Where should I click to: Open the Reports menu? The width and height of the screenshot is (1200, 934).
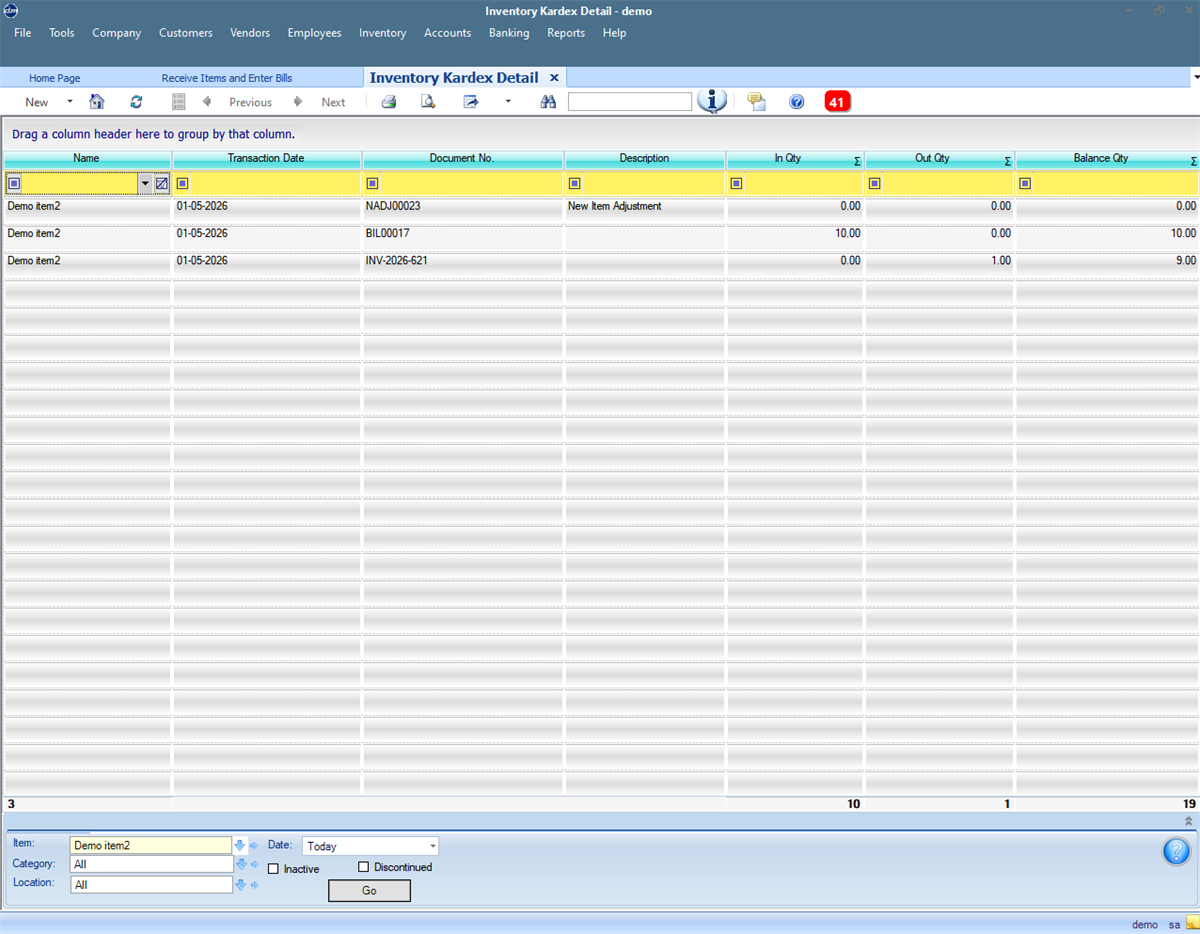(x=566, y=33)
